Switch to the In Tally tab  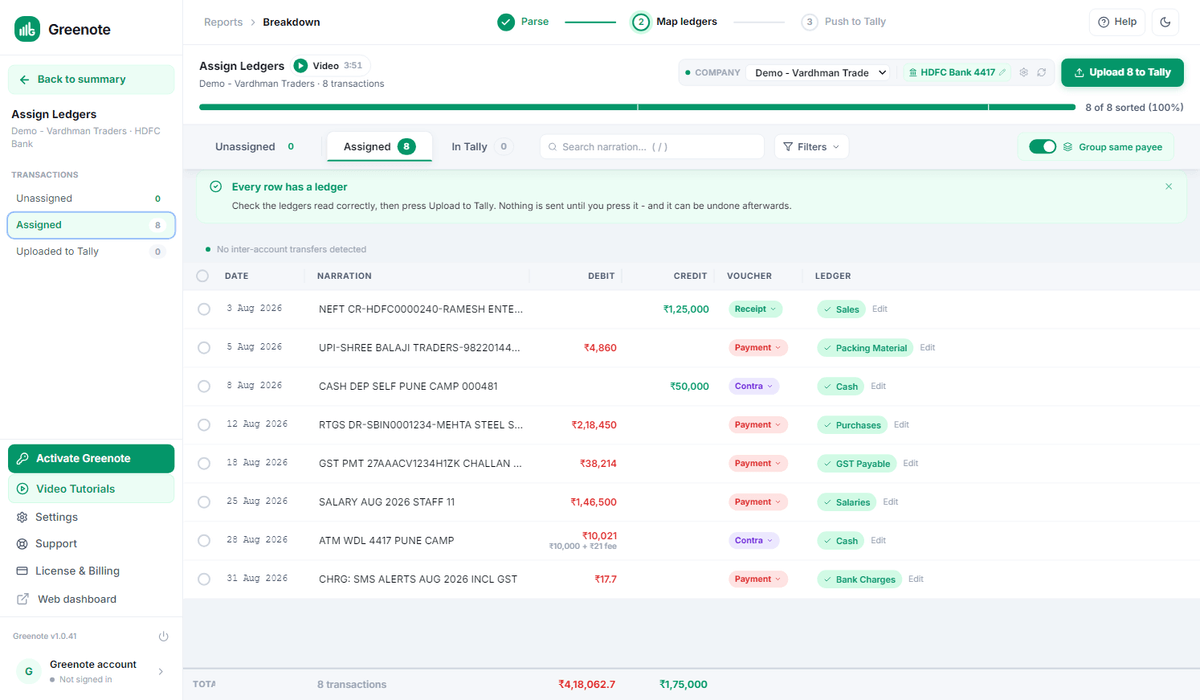point(481,147)
